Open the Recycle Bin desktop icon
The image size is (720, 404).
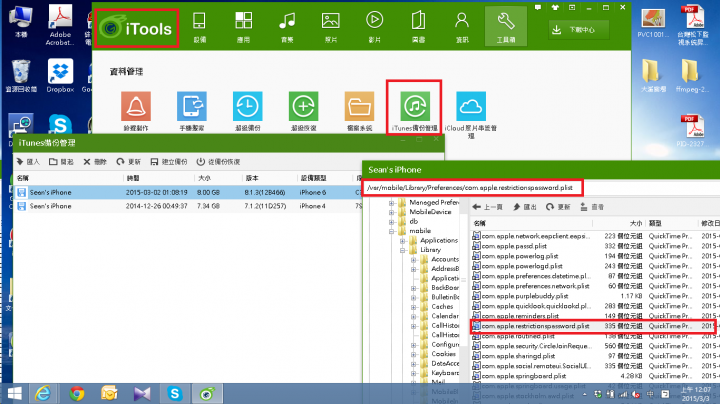(x=21, y=76)
